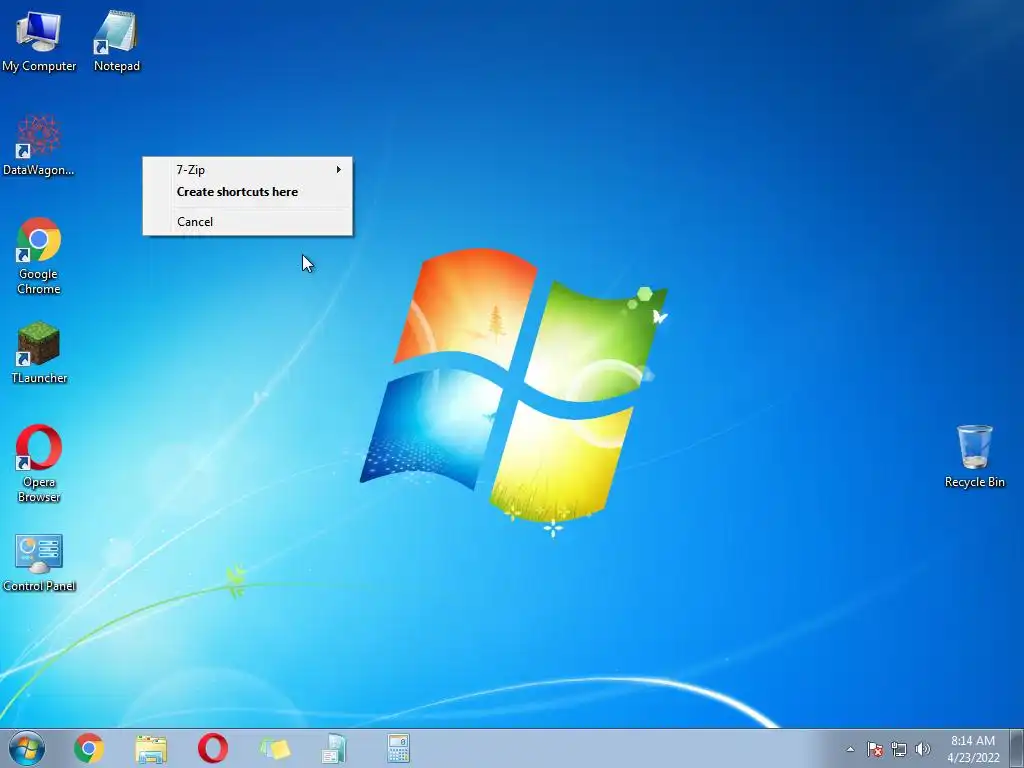Open Windows Explorer from the taskbar
The width and height of the screenshot is (1024, 768).
click(151, 748)
